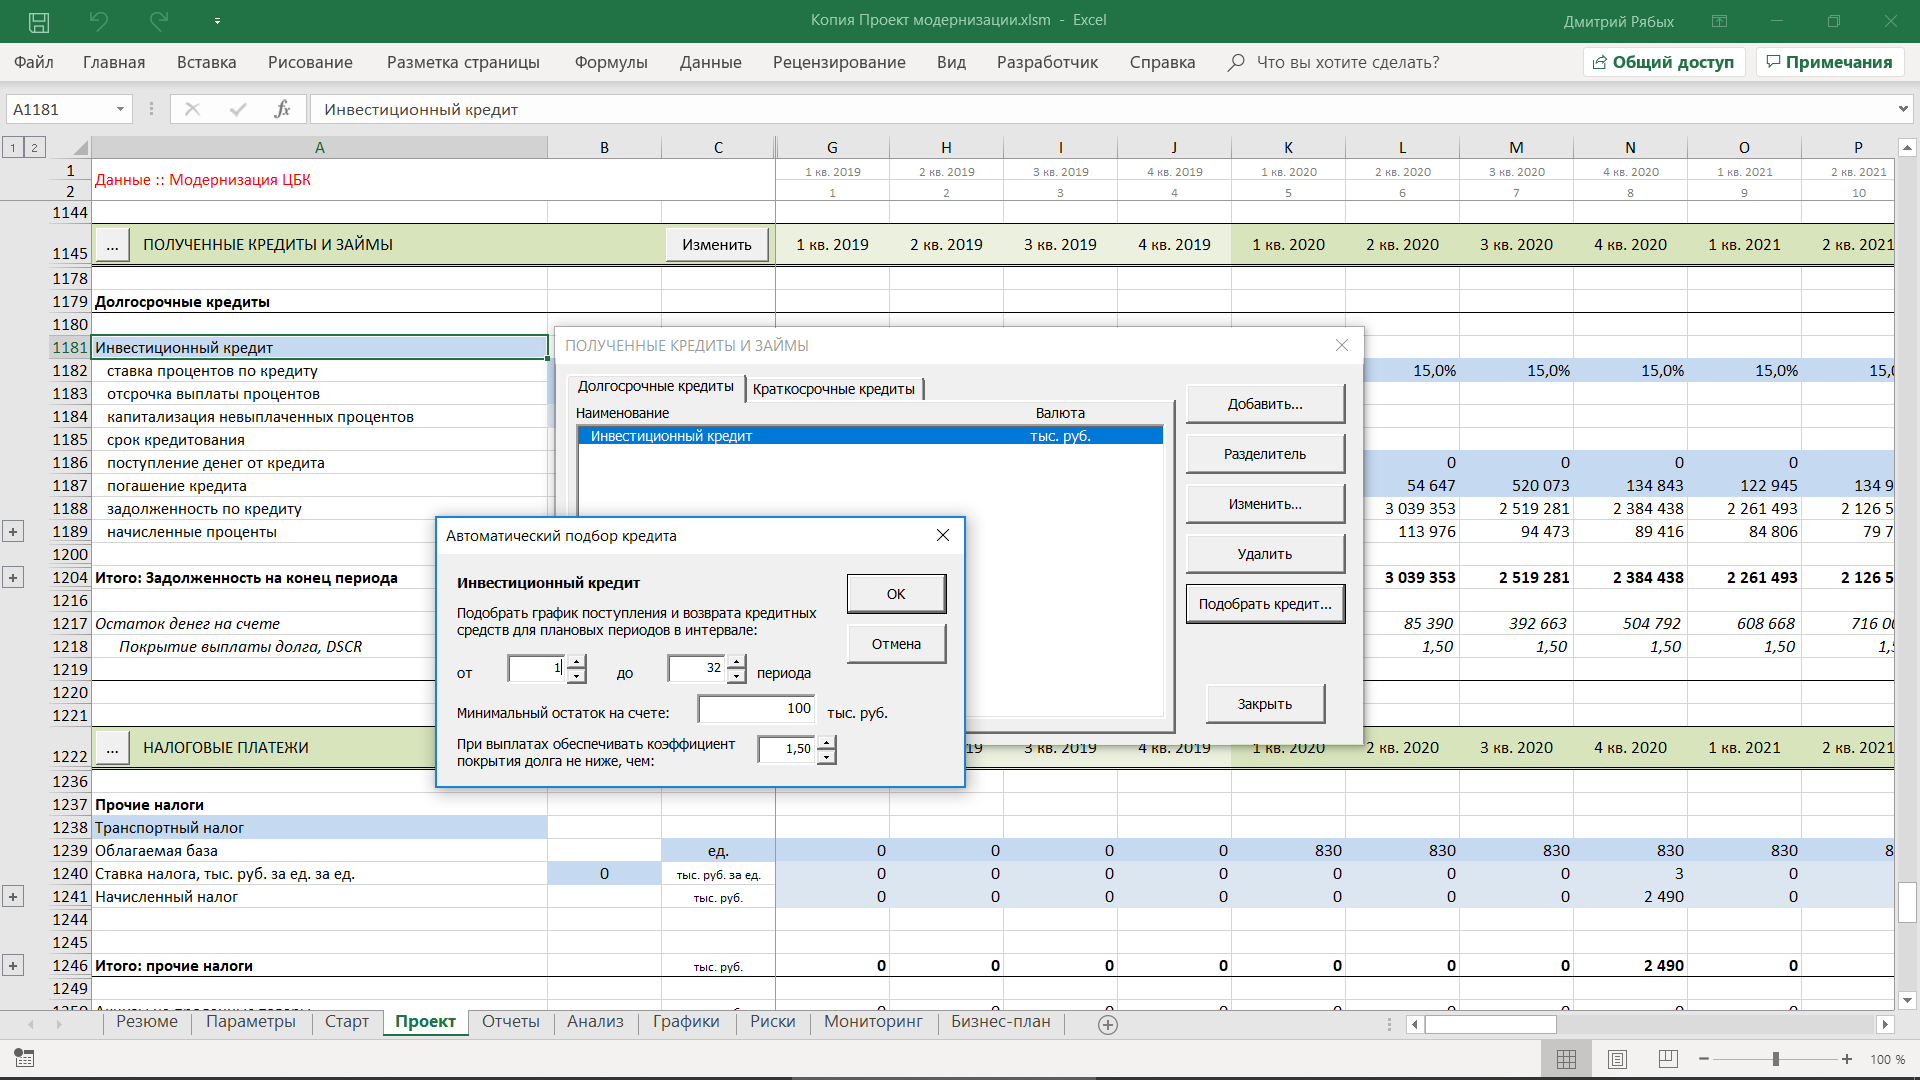Expand the group at row 1241

click(x=13, y=897)
